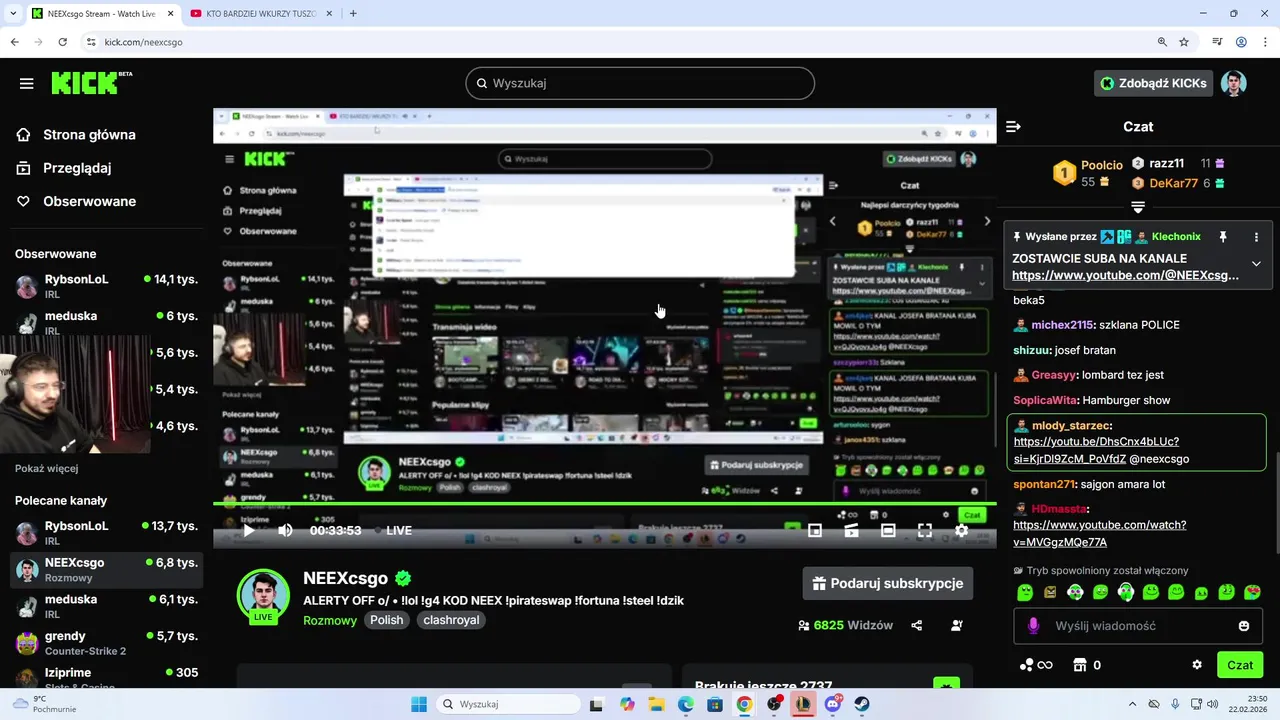The width and height of the screenshot is (1280, 720).
Task: Show more followed channels Pokaż więcej
Action: coord(46,468)
